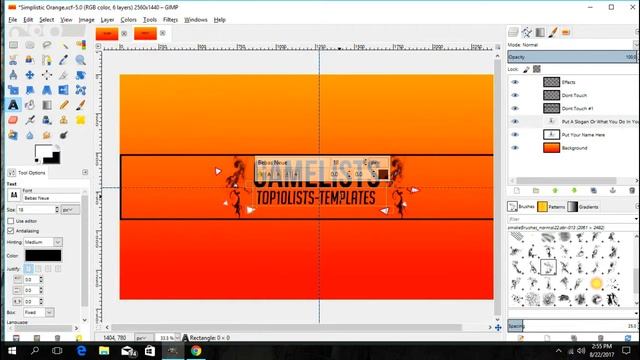Click the Font name field Bebas Neue
Screen dimensions: 640x360
[52, 198]
